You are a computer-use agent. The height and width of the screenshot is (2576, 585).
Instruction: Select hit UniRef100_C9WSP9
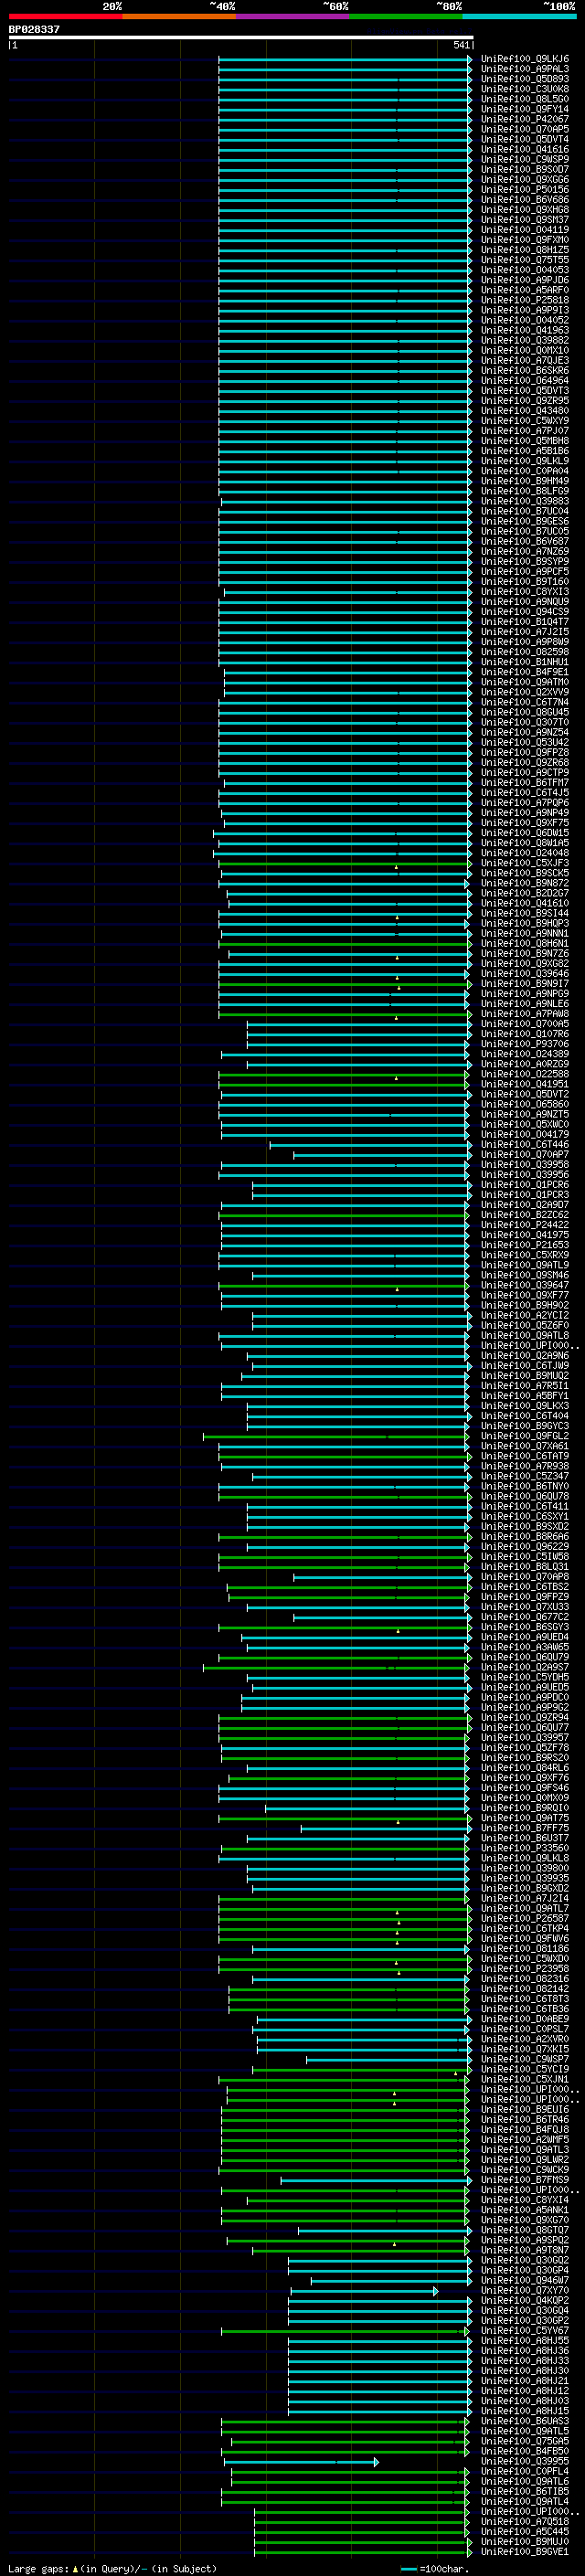pyautogui.click(x=525, y=160)
